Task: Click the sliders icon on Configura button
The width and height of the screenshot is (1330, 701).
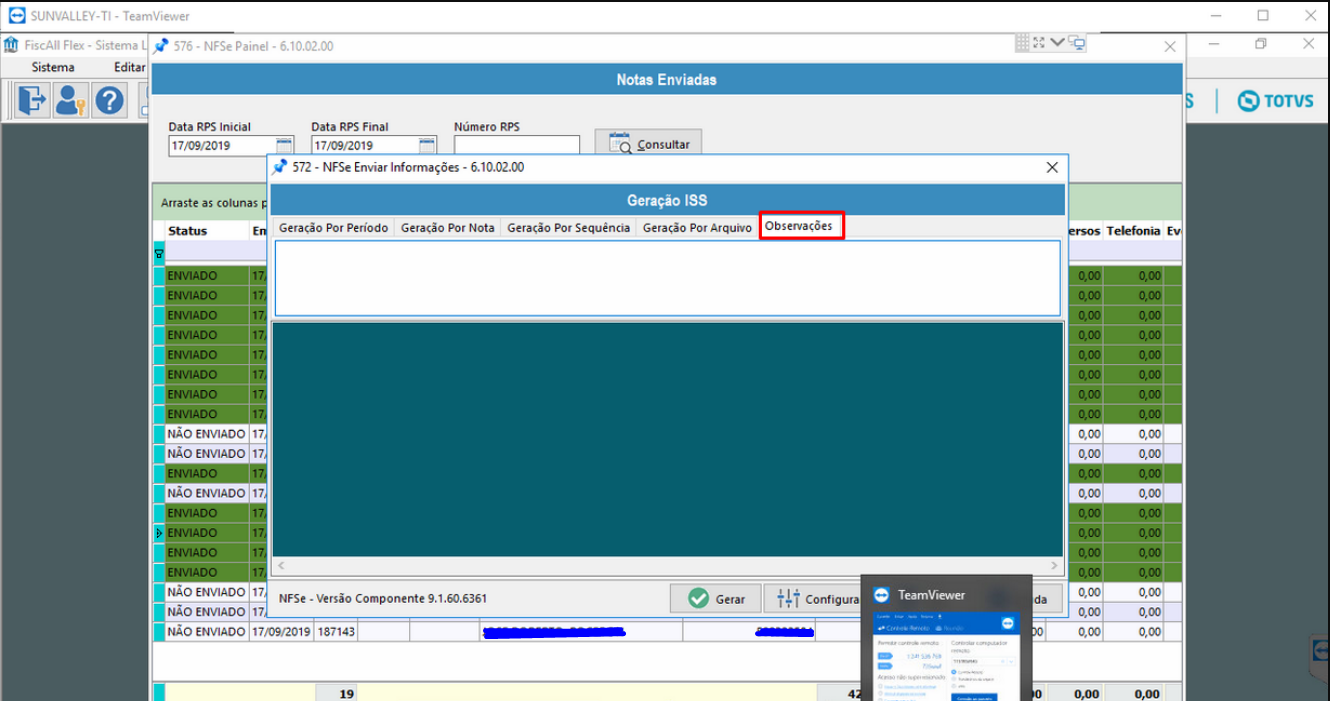Action: point(788,598)
